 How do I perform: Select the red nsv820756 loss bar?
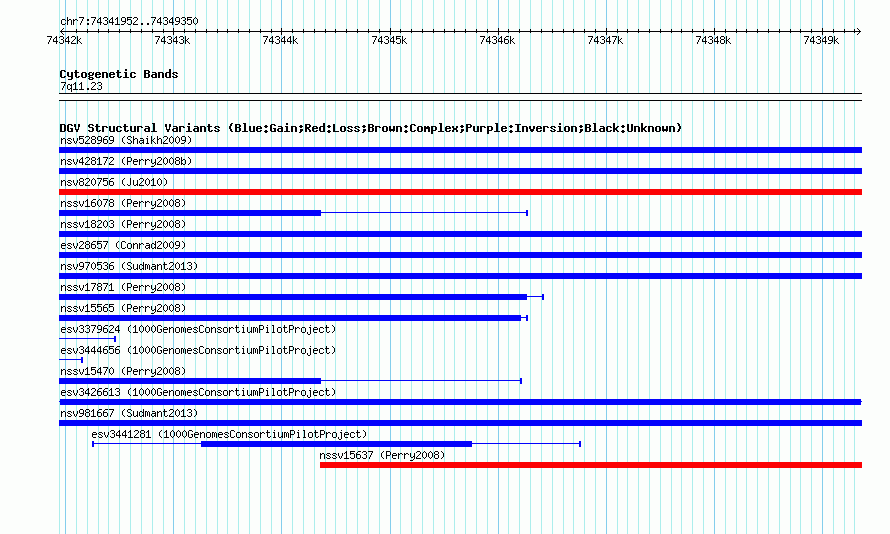tap(460, 192)
